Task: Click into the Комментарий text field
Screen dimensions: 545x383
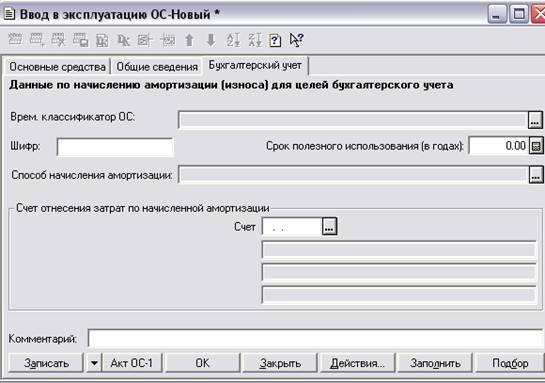Action: click(x=316, y=338)
